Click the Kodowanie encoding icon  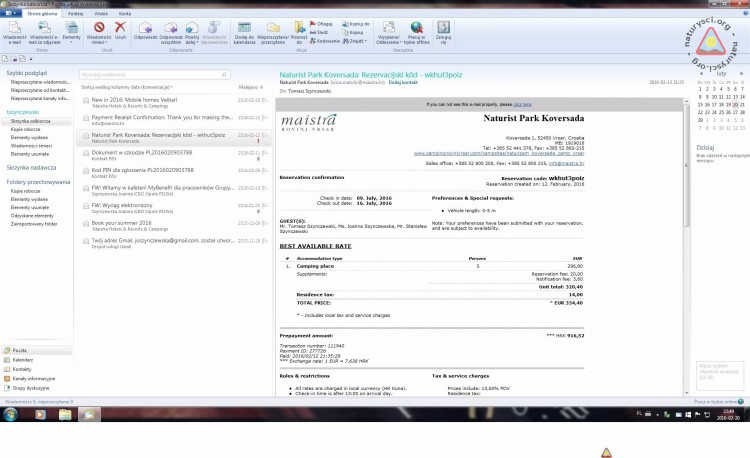[x=325, y=41]
